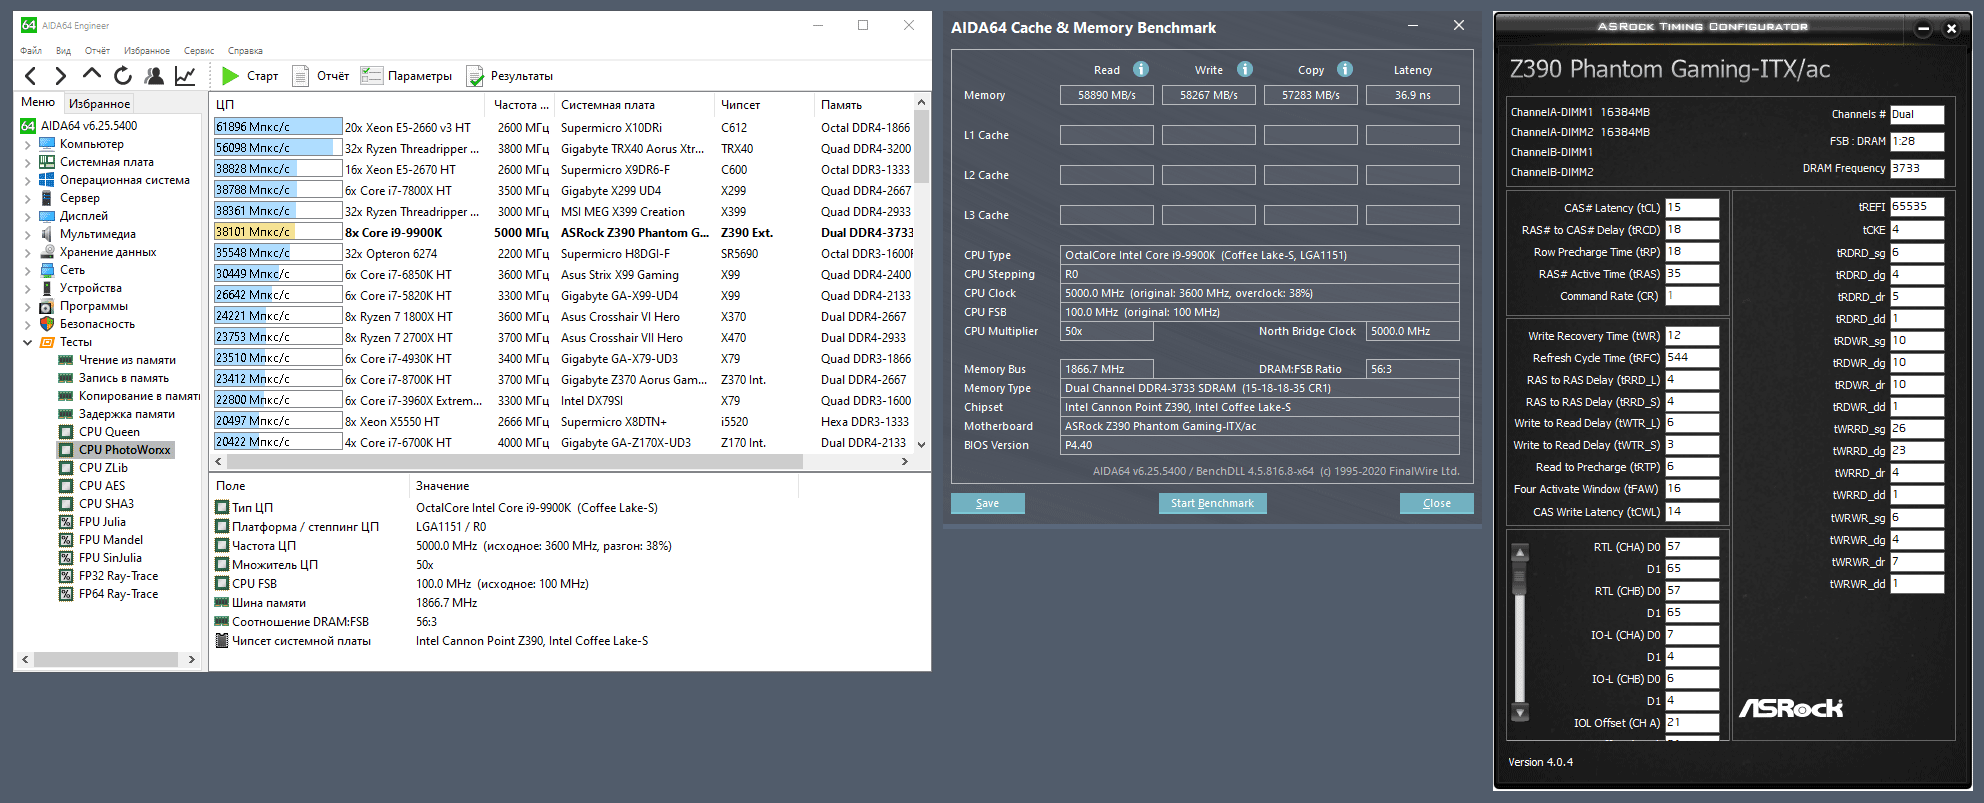This screenshot has width=1984, height=803.
Task: Select the CPU Queen benchmark
Action: click(109, 432)
